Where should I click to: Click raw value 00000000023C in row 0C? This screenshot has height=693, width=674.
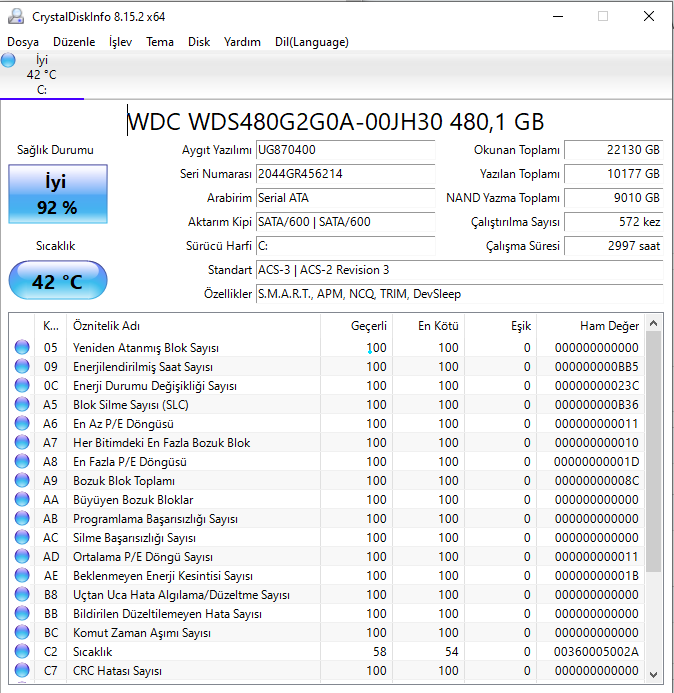[x=597, y=385]
